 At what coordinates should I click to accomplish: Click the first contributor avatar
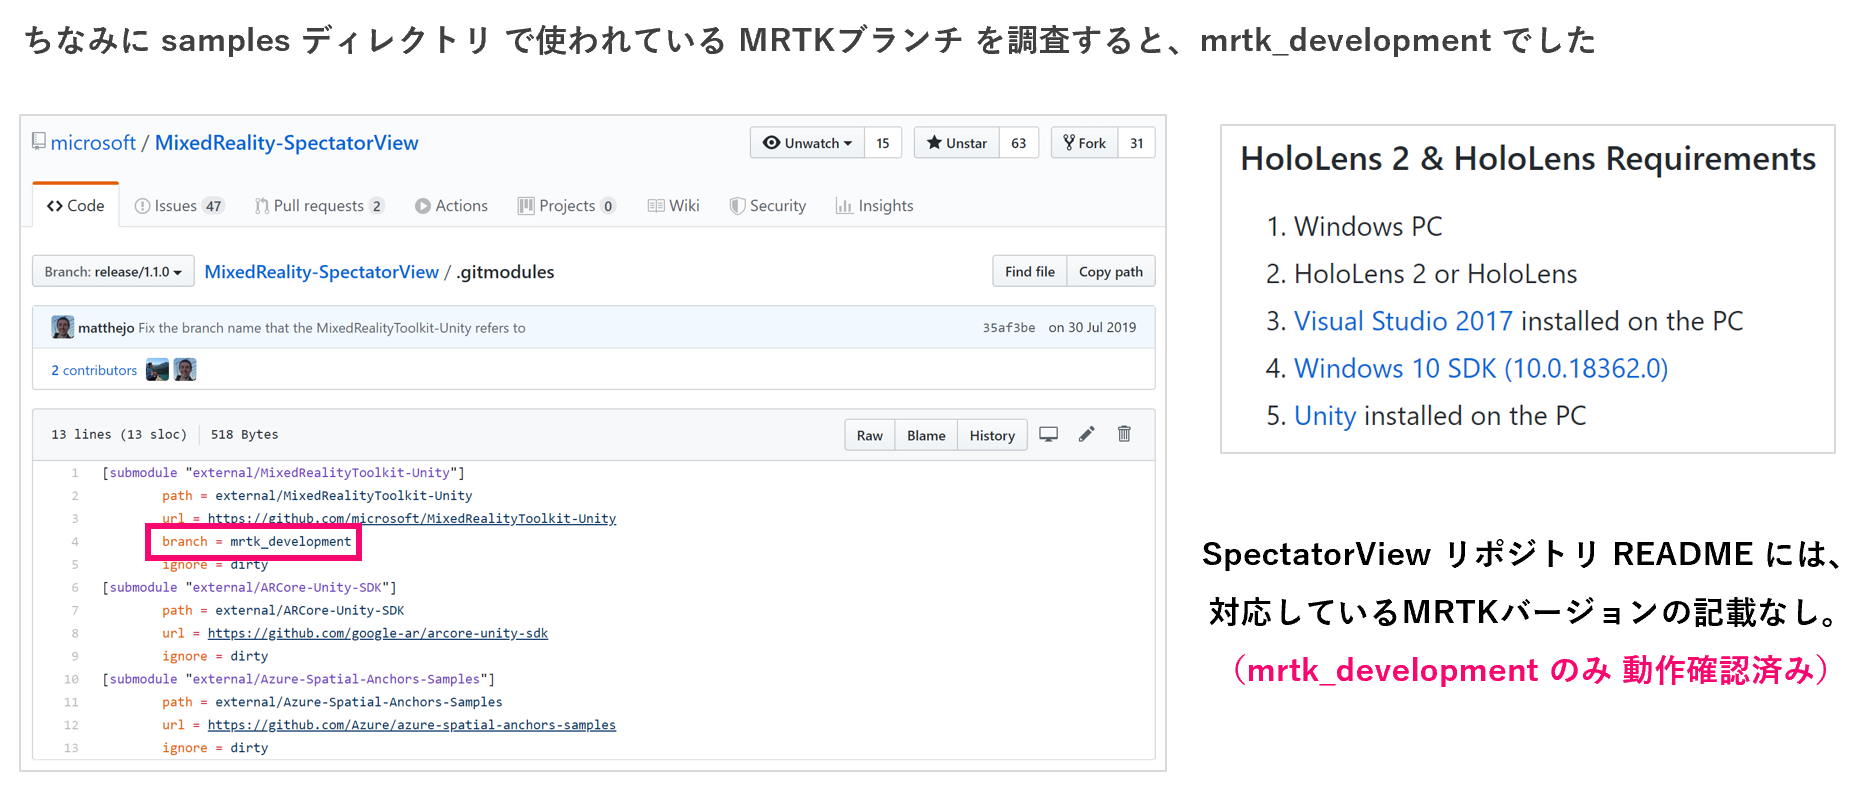pos(157,370)
